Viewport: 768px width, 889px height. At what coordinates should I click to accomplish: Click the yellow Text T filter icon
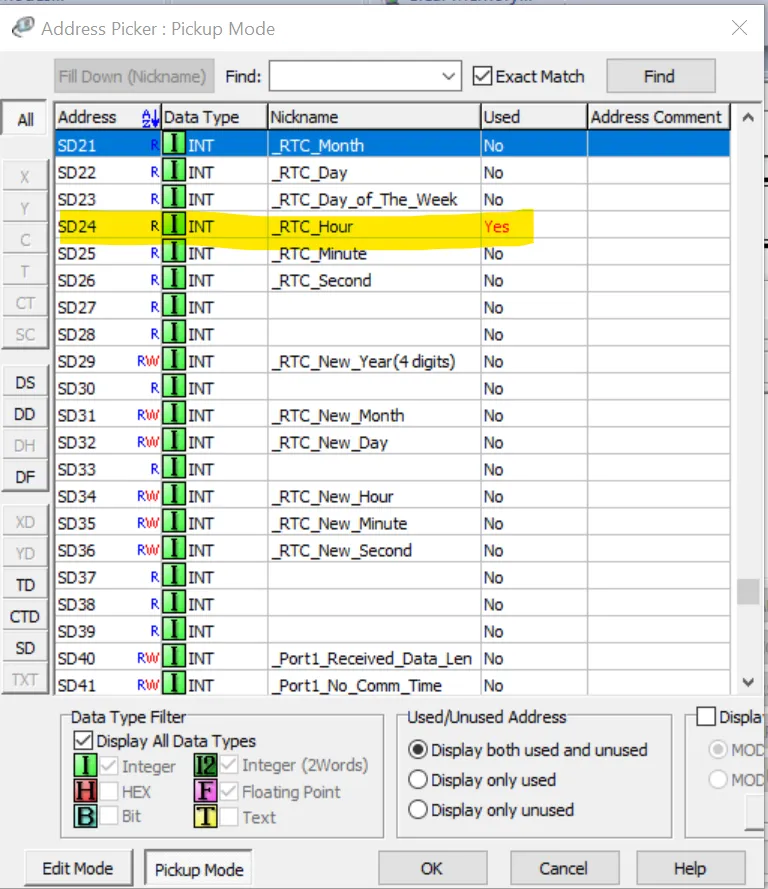(x=205, y=816)
